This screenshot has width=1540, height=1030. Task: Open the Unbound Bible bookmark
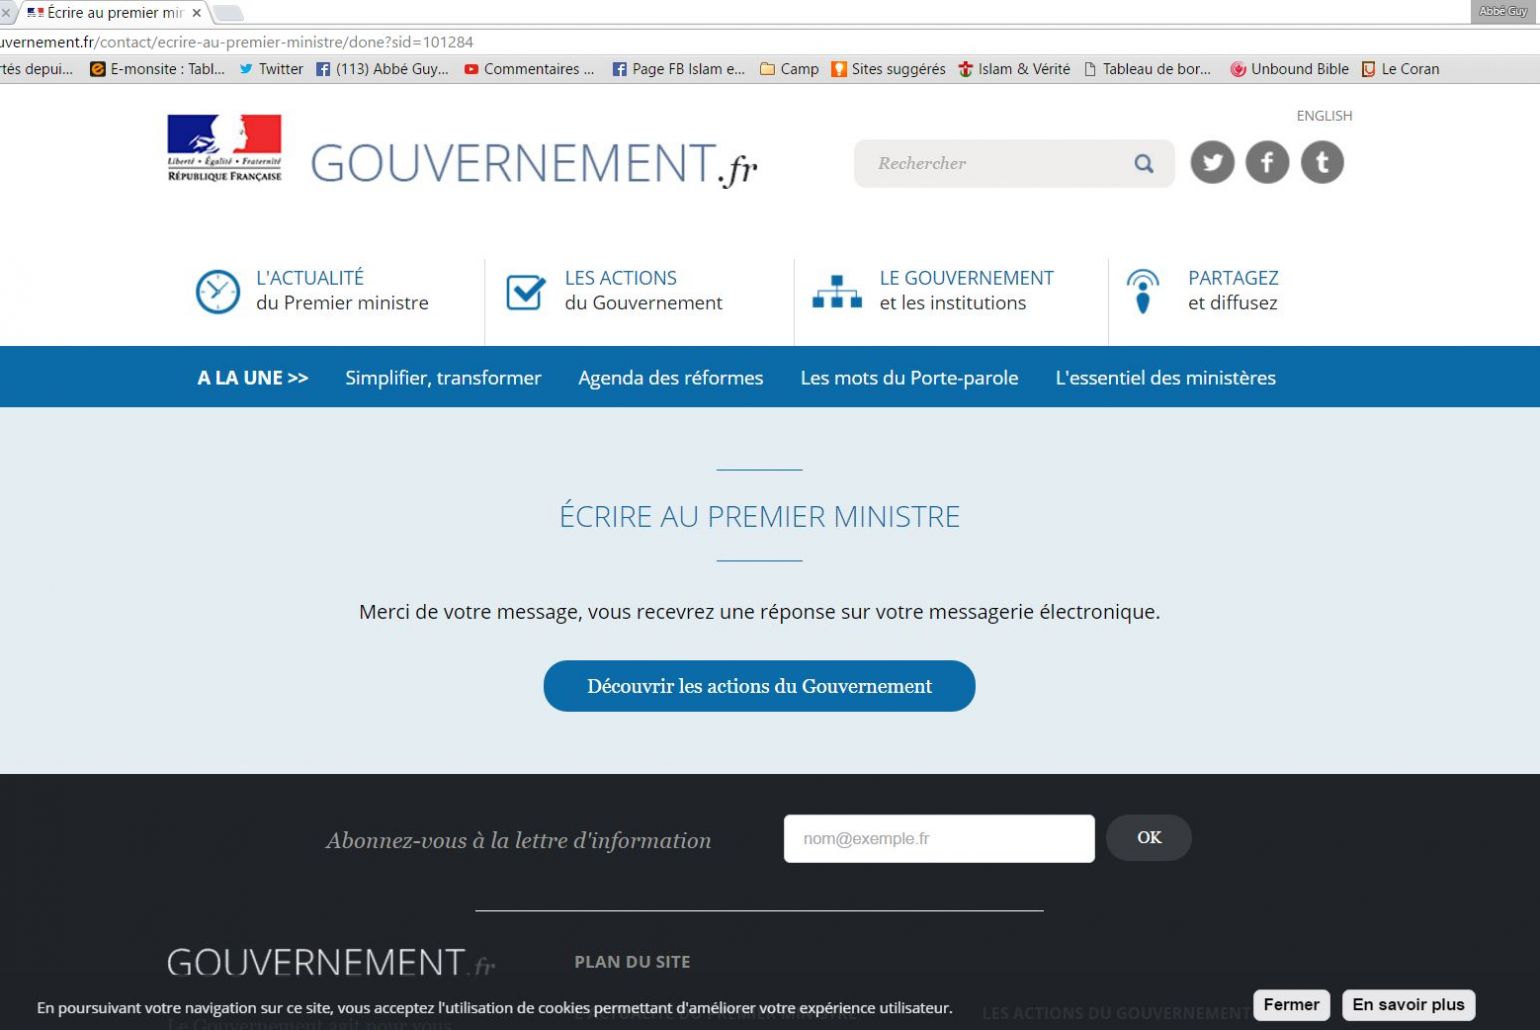1289,69
